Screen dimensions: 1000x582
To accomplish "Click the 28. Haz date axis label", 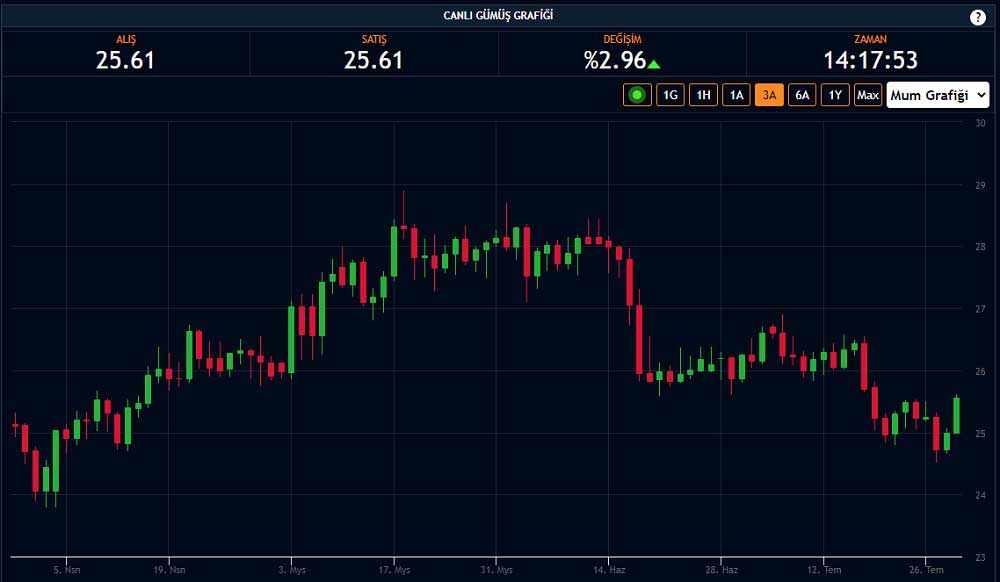I will click(721, 569).
